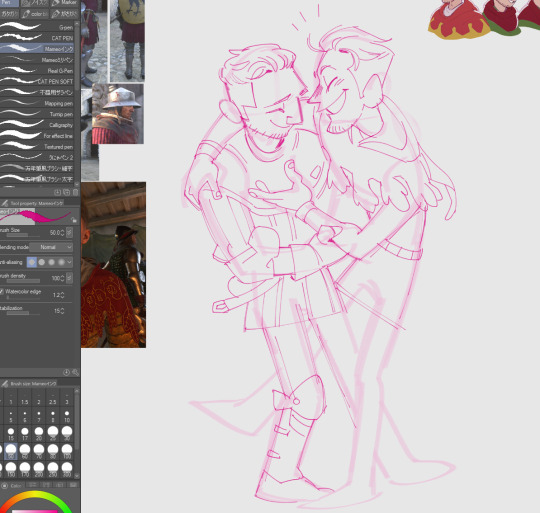The width and height of the screenshot is (540, 513).
Task: Click the Brush density value stepper arrows
Action: click(62, 278)
